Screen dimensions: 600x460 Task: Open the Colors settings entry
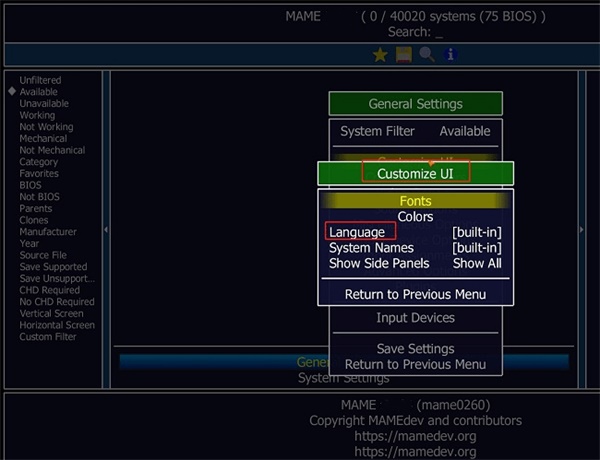(415, 216)
